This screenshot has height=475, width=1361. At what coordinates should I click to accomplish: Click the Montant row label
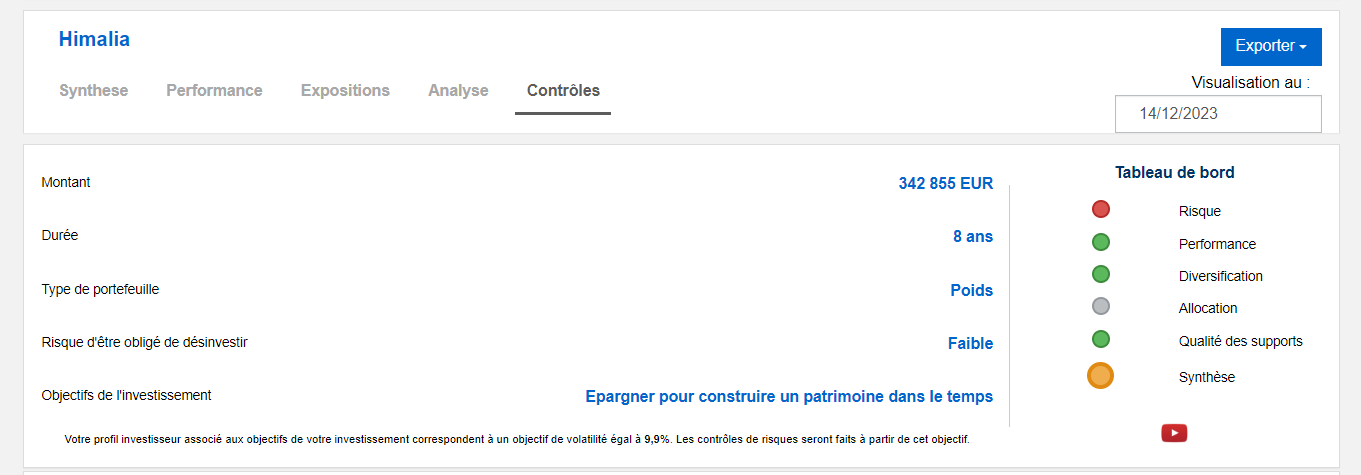tap(66, 182)
